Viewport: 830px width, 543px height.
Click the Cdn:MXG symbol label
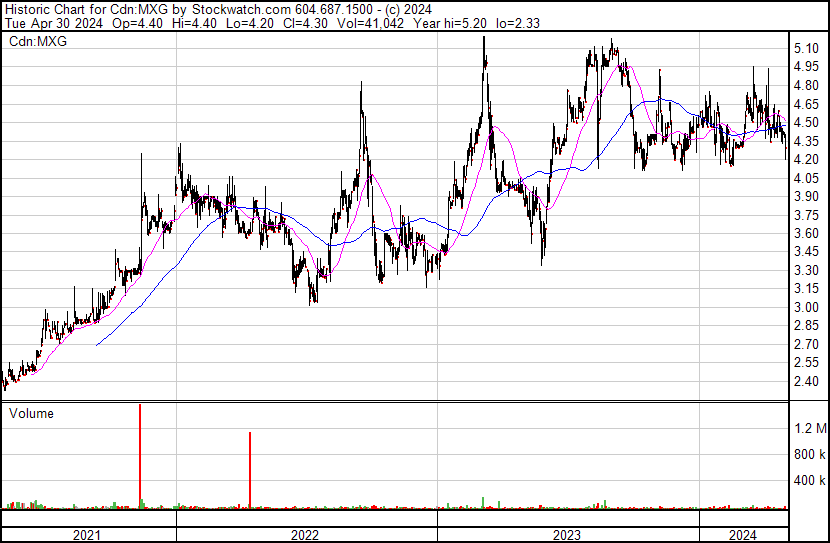pyautogui.click(x=38, y=41)
